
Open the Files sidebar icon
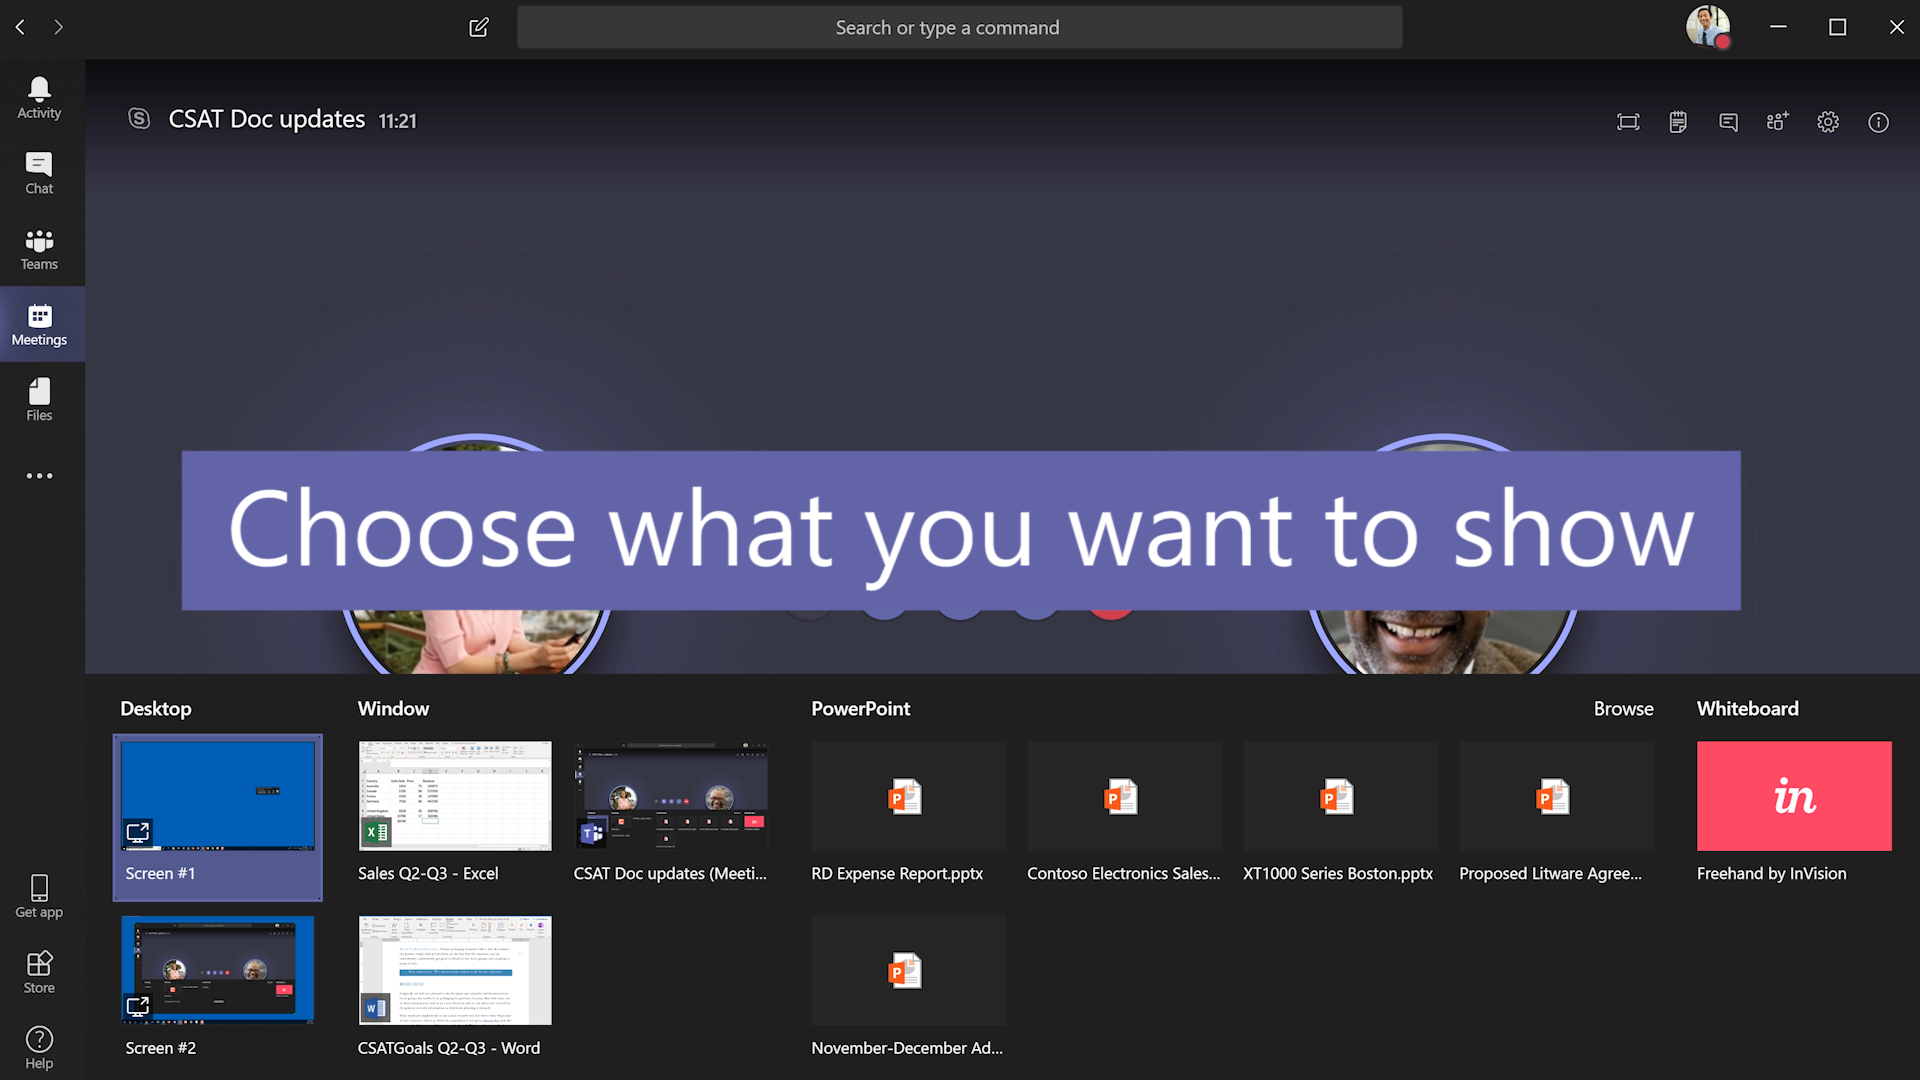pyautogui.click(x=40, y=398)
